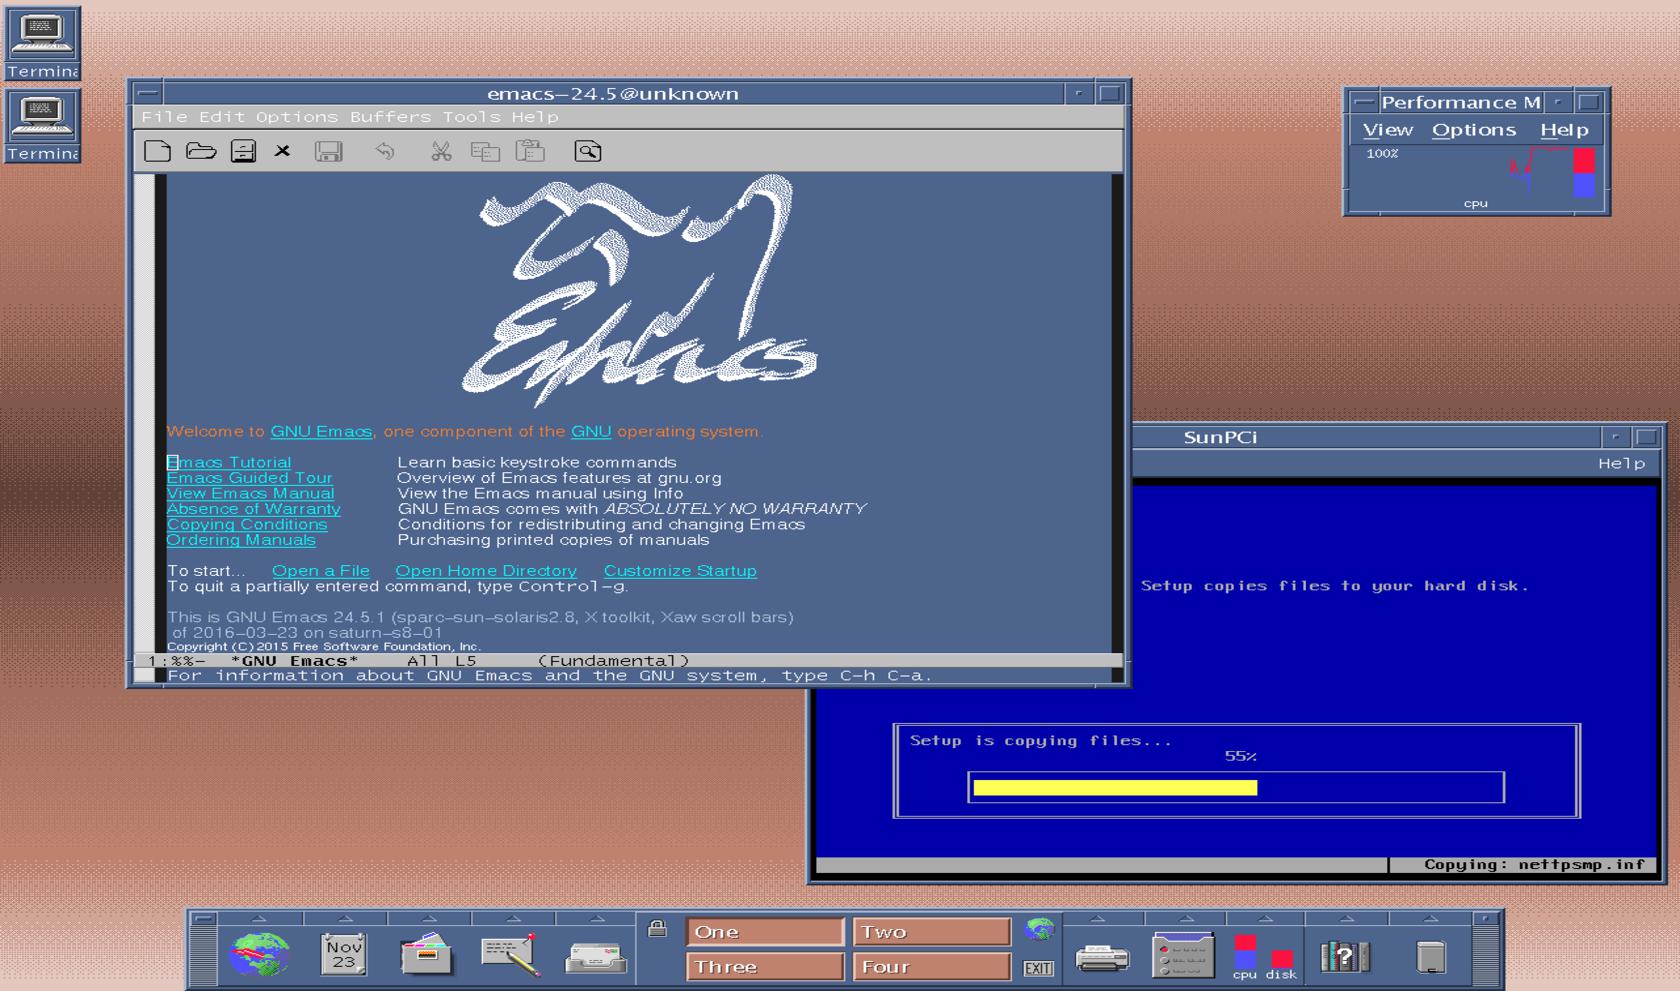The height and width of the screenshot is (991, 1680).
Task: Open the Trash can on front panel
Action: (1431, 957)
